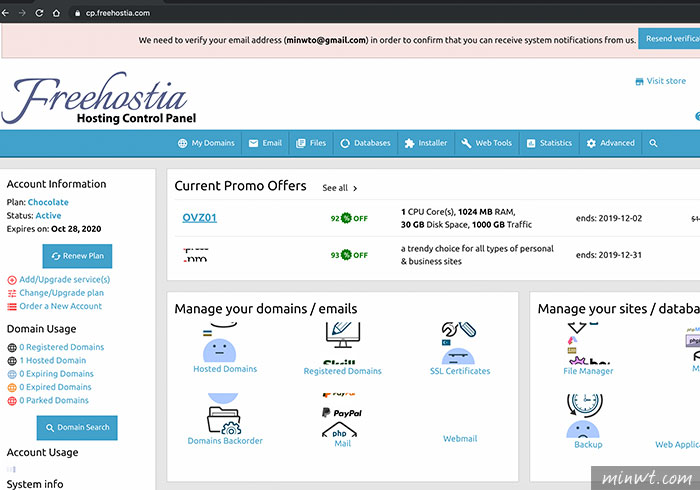Click the Active status link
Screen dimensions: 700x490
point(48,216)
